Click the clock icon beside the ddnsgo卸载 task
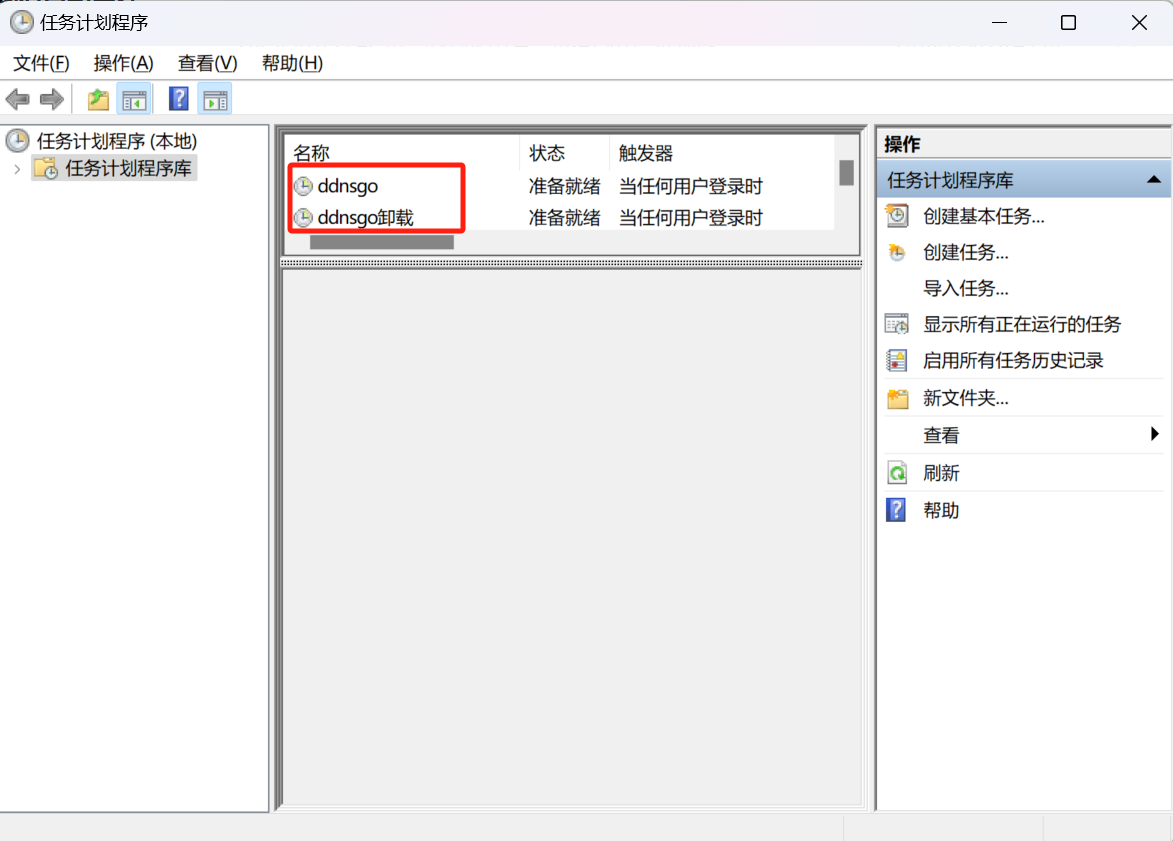 point(303,218)
